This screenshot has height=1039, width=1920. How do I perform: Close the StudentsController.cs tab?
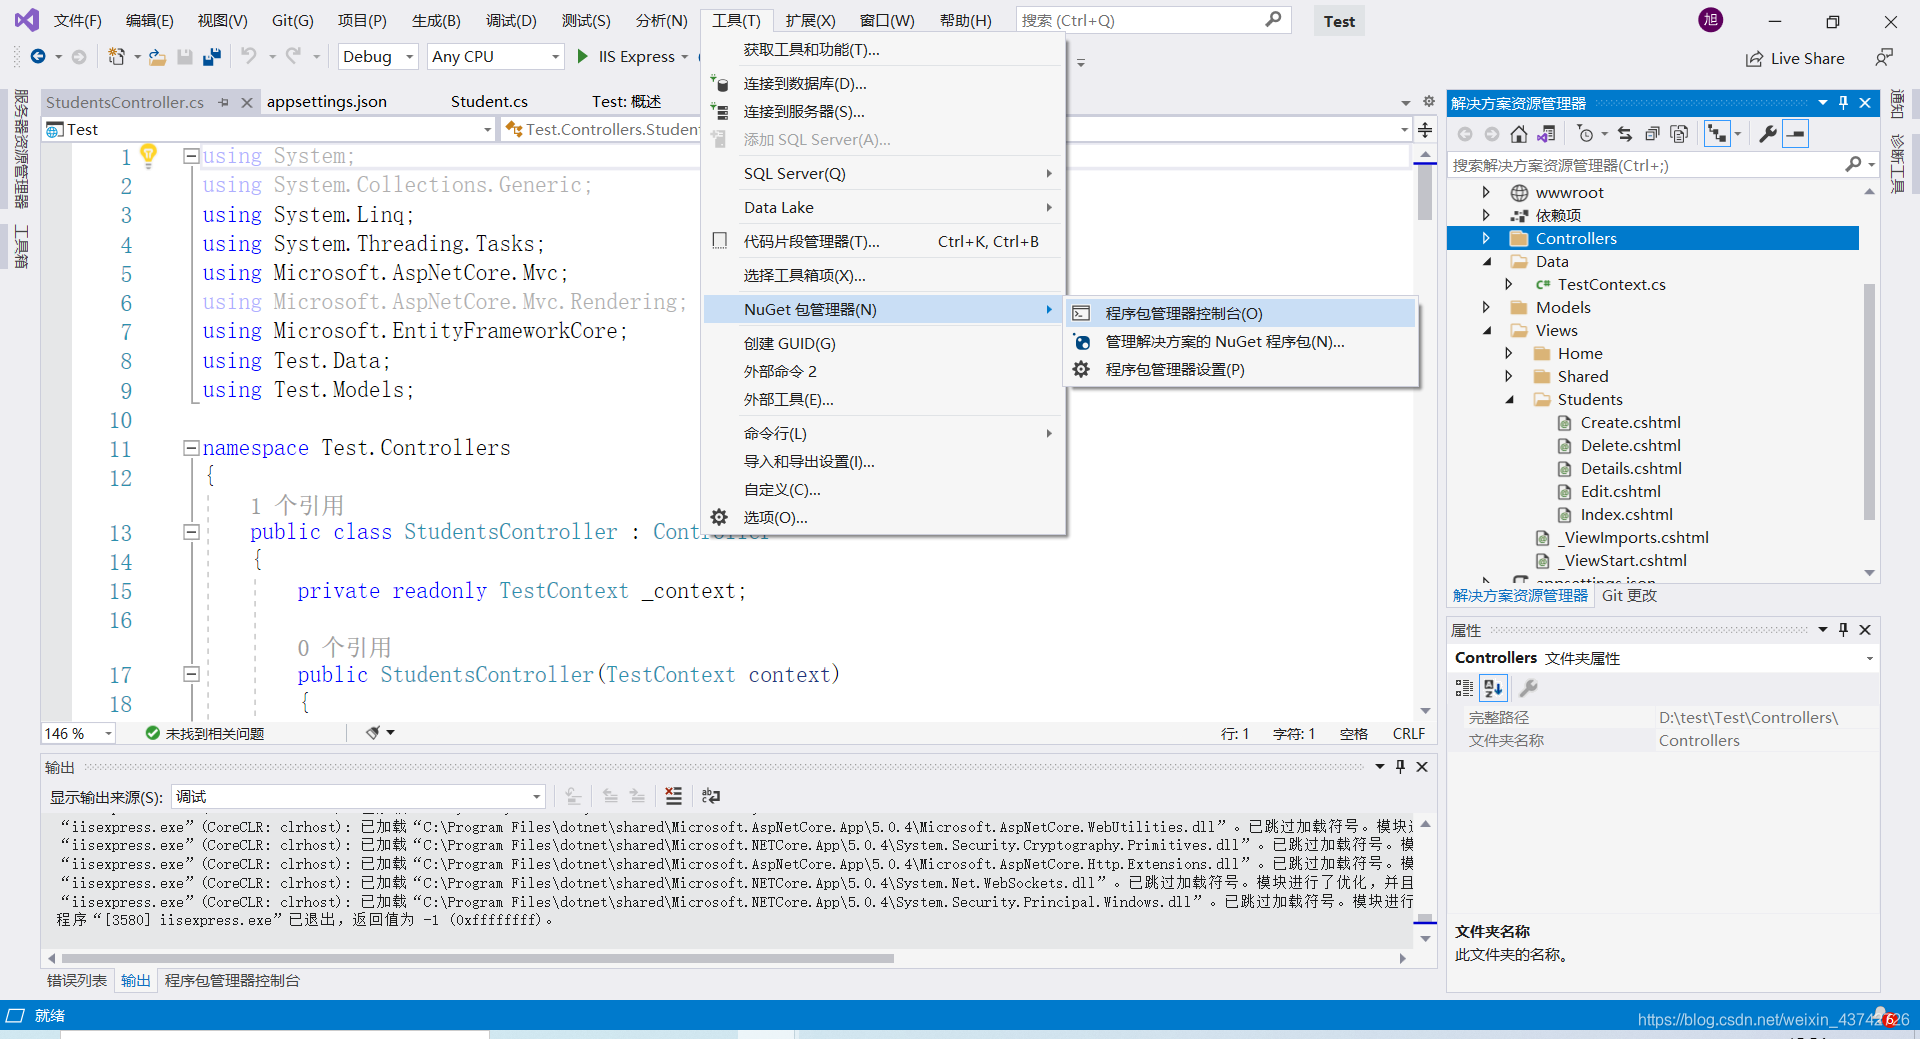click(247, 102)
